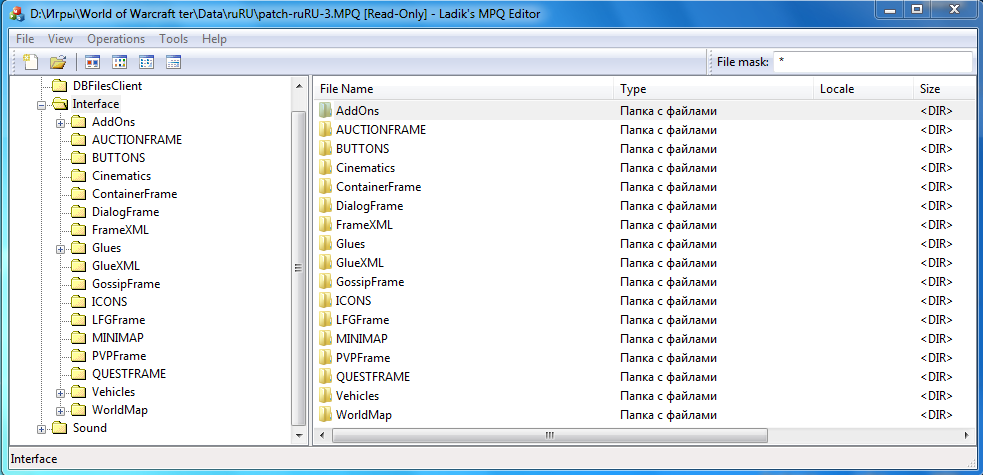This screenshot has height=475, width=983.
Task: Expand the Sound tree node
Action: (41, 429)
